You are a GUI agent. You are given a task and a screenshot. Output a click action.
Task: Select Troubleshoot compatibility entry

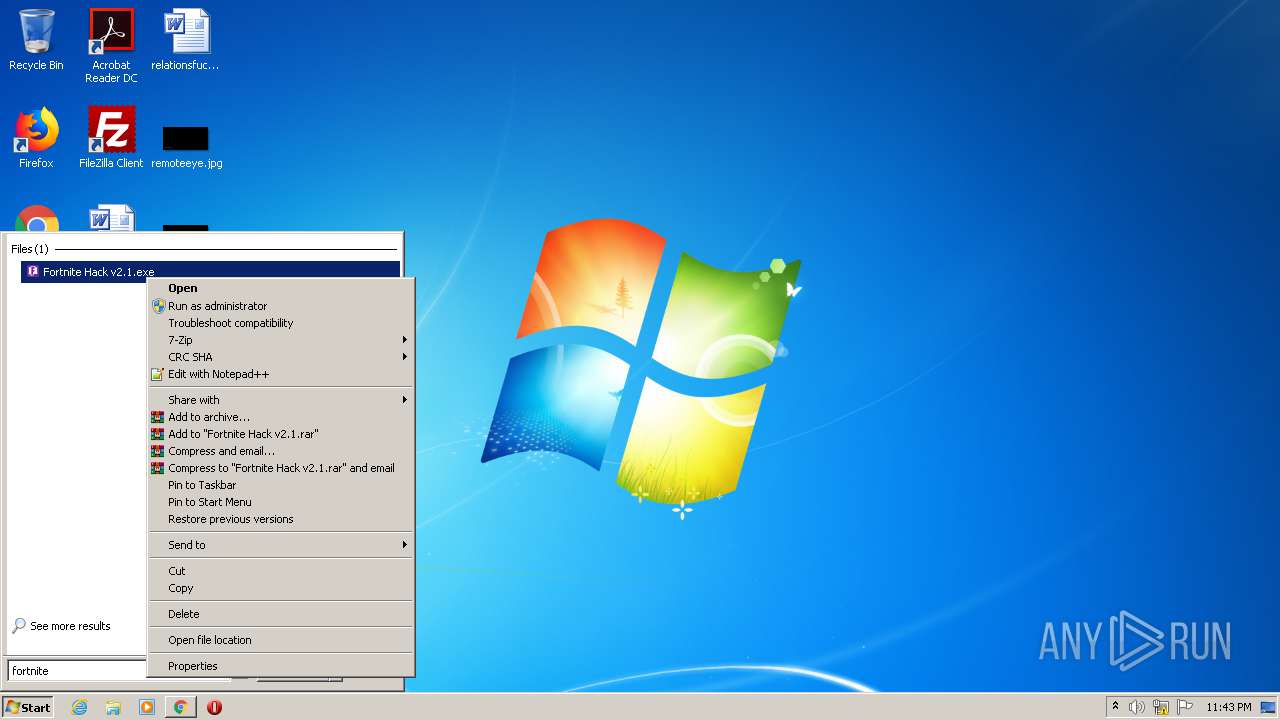pyautogui.click(x=280, y=323)
